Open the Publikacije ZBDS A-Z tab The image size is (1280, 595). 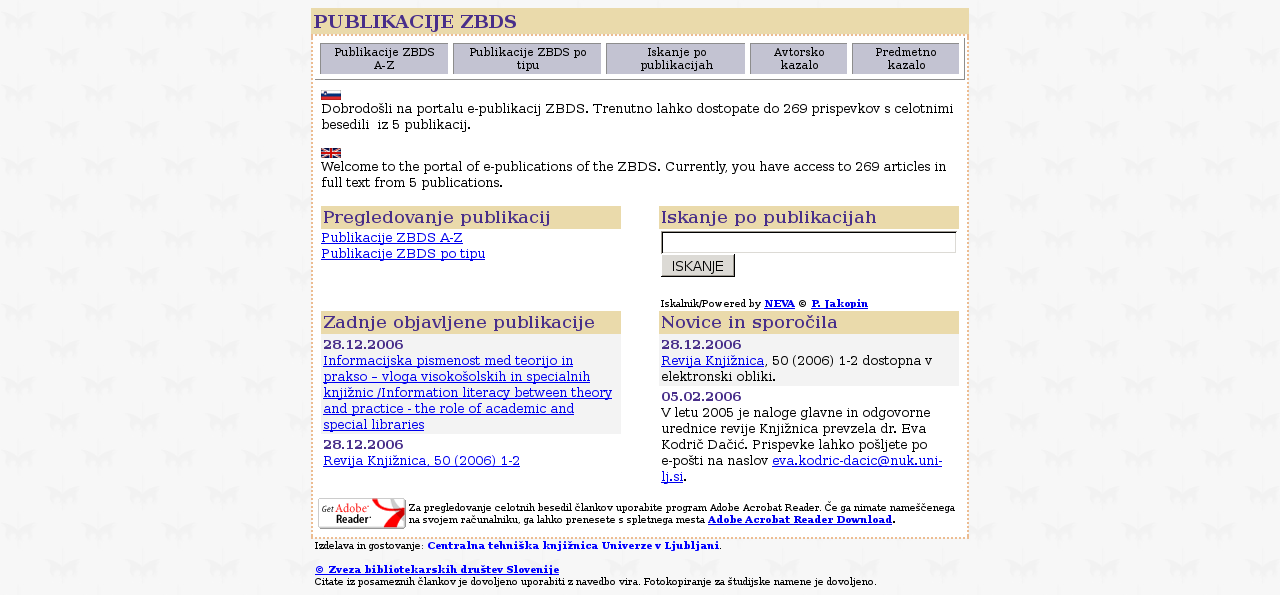point(384,58)
